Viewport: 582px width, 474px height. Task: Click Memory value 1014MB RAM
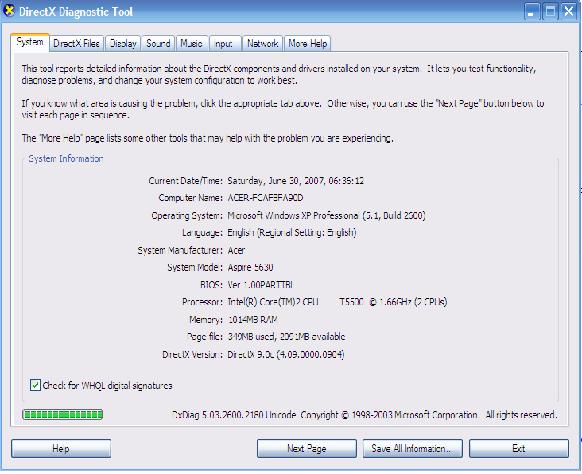[253, 320]
